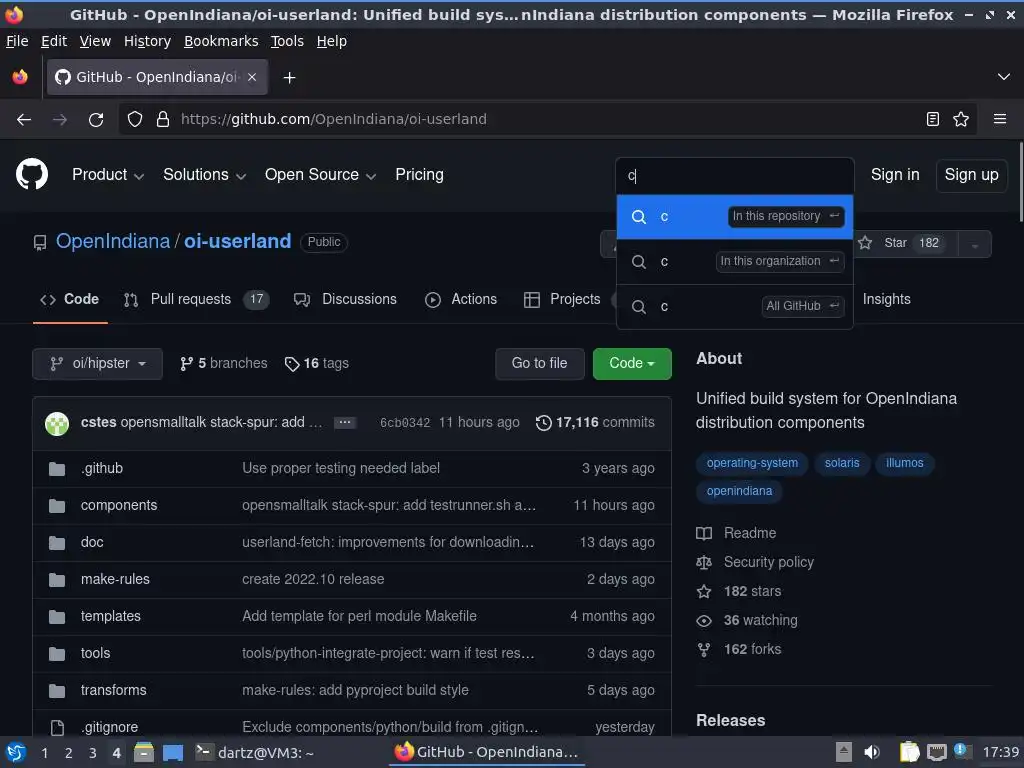Image resolution: width=1024 pixels, height=768 pixels.
Task: Select search 'In this repository' suggestion
Action: click(735, 217)
